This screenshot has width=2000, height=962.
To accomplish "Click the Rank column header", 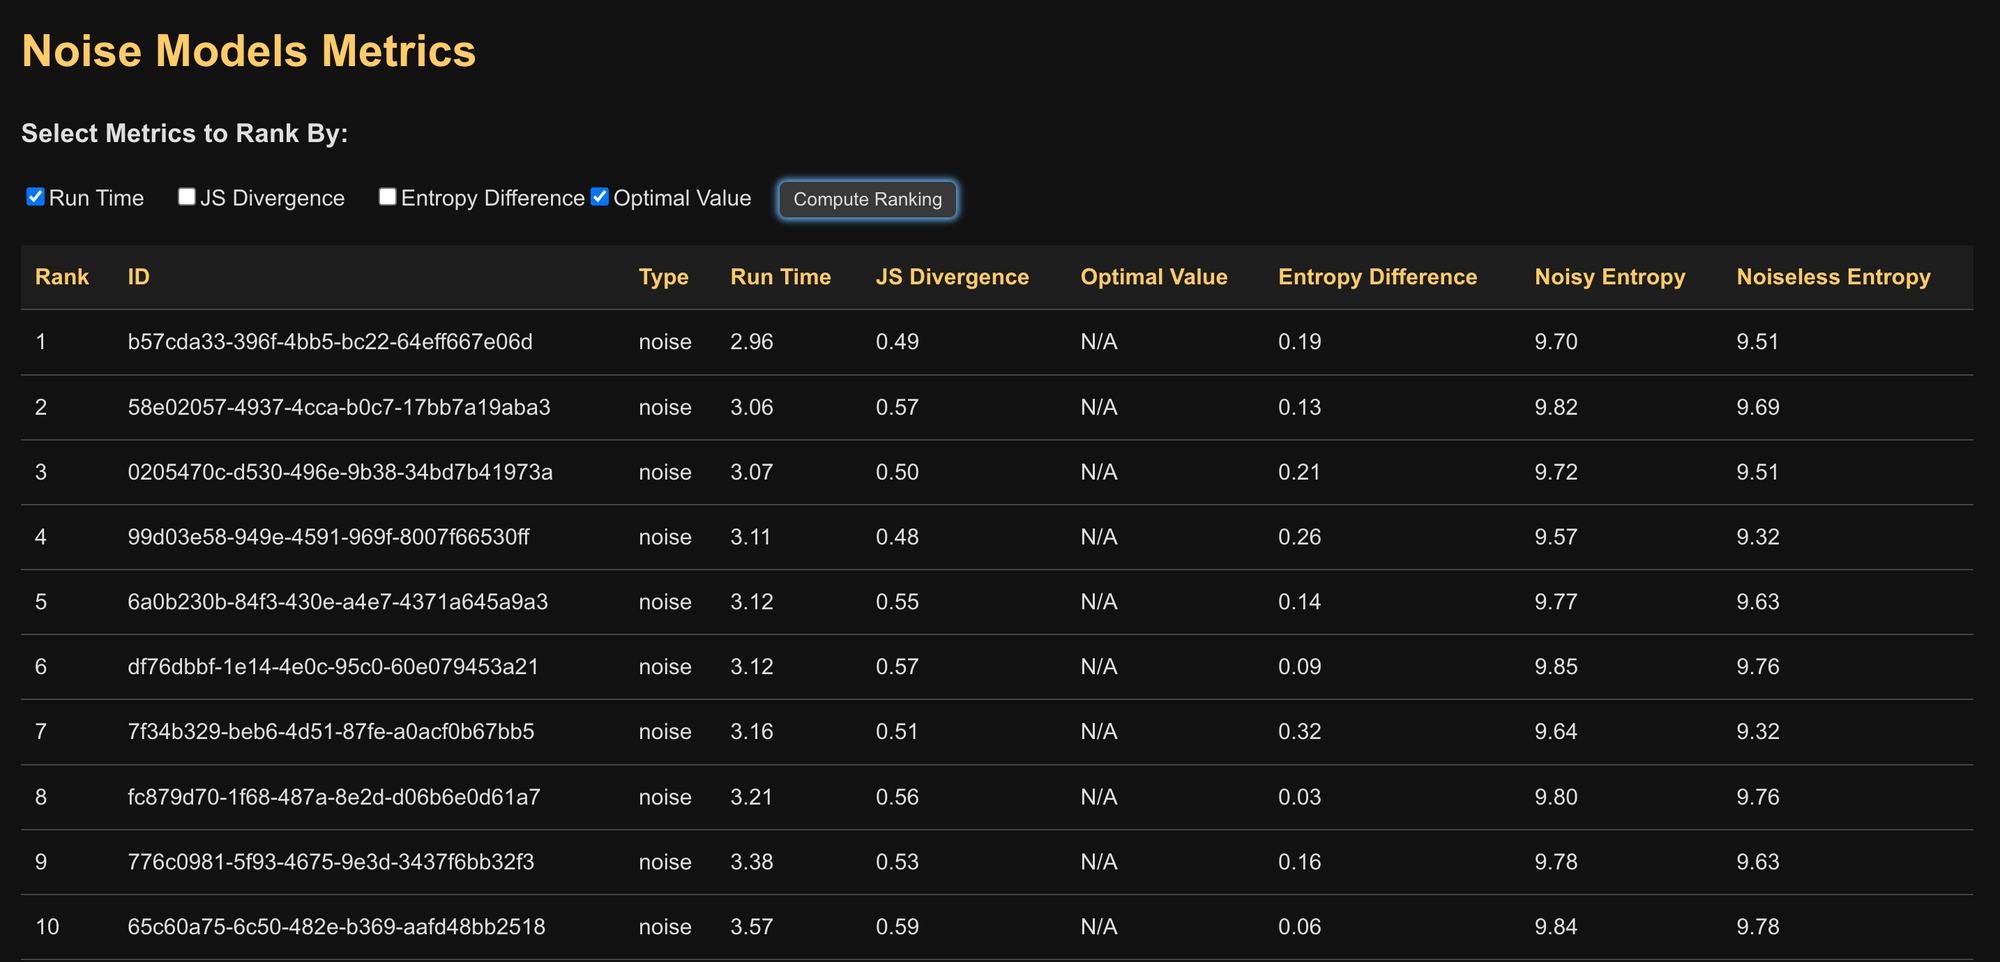I will click(x=62, y=277).
